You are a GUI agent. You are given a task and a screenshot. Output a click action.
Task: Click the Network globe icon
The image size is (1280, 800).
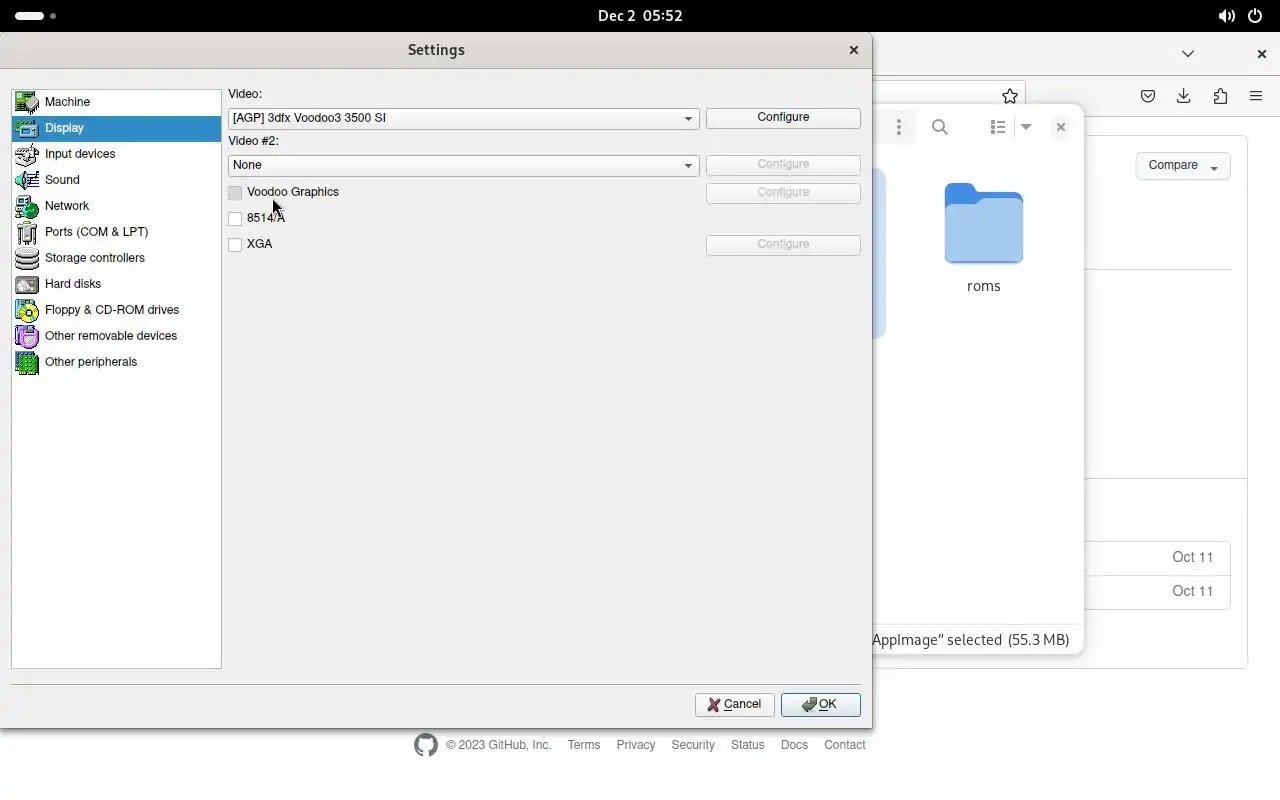(x=27, y=206)
